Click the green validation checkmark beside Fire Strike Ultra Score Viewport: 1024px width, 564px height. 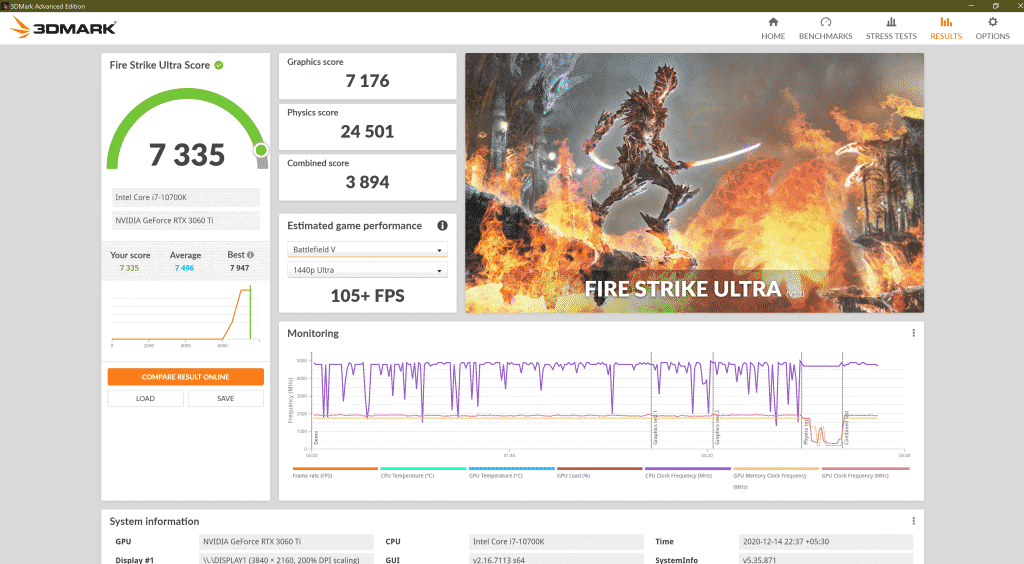[x=219, y=65]
